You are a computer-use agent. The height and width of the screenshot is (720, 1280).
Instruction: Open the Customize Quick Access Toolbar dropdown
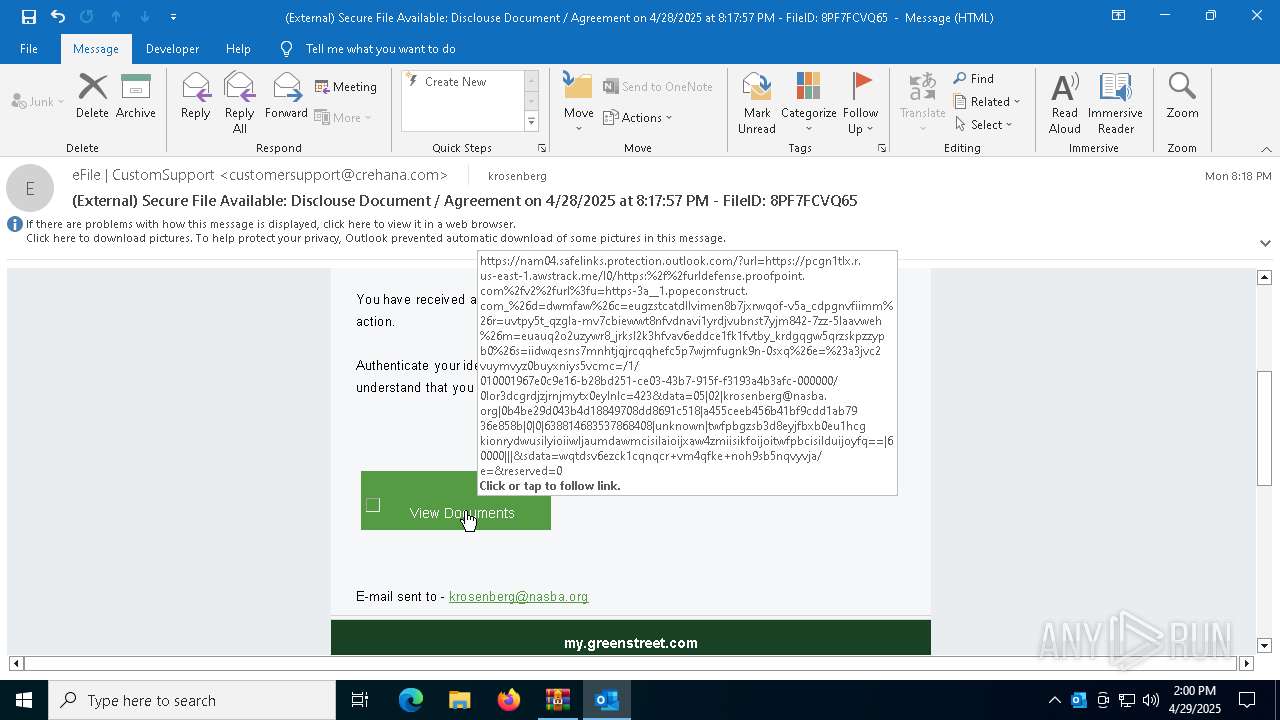coord(174,17)
